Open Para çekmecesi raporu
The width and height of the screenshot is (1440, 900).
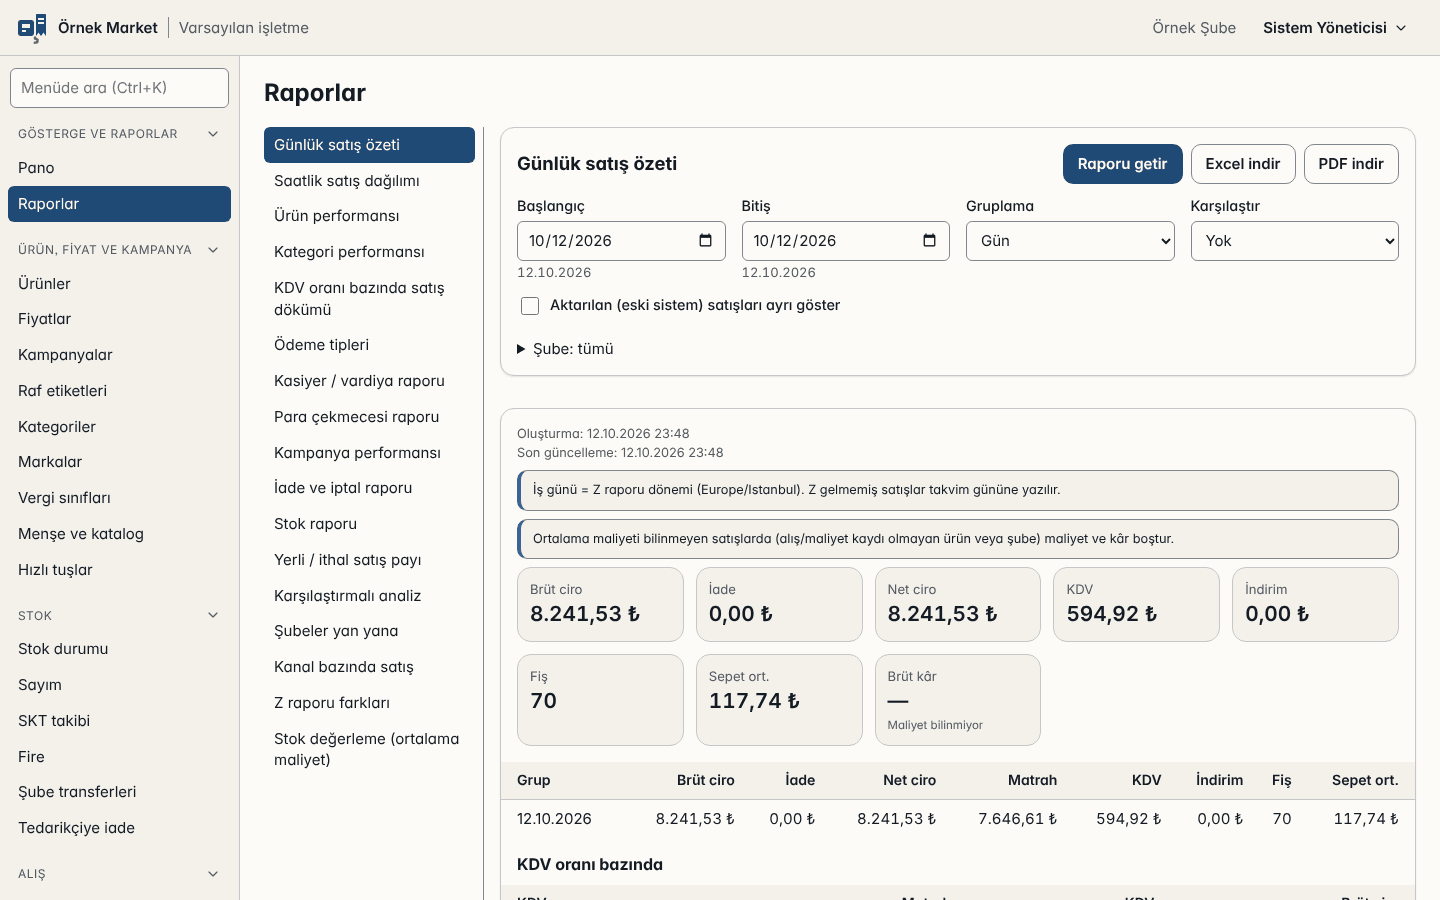coord(369,417)
